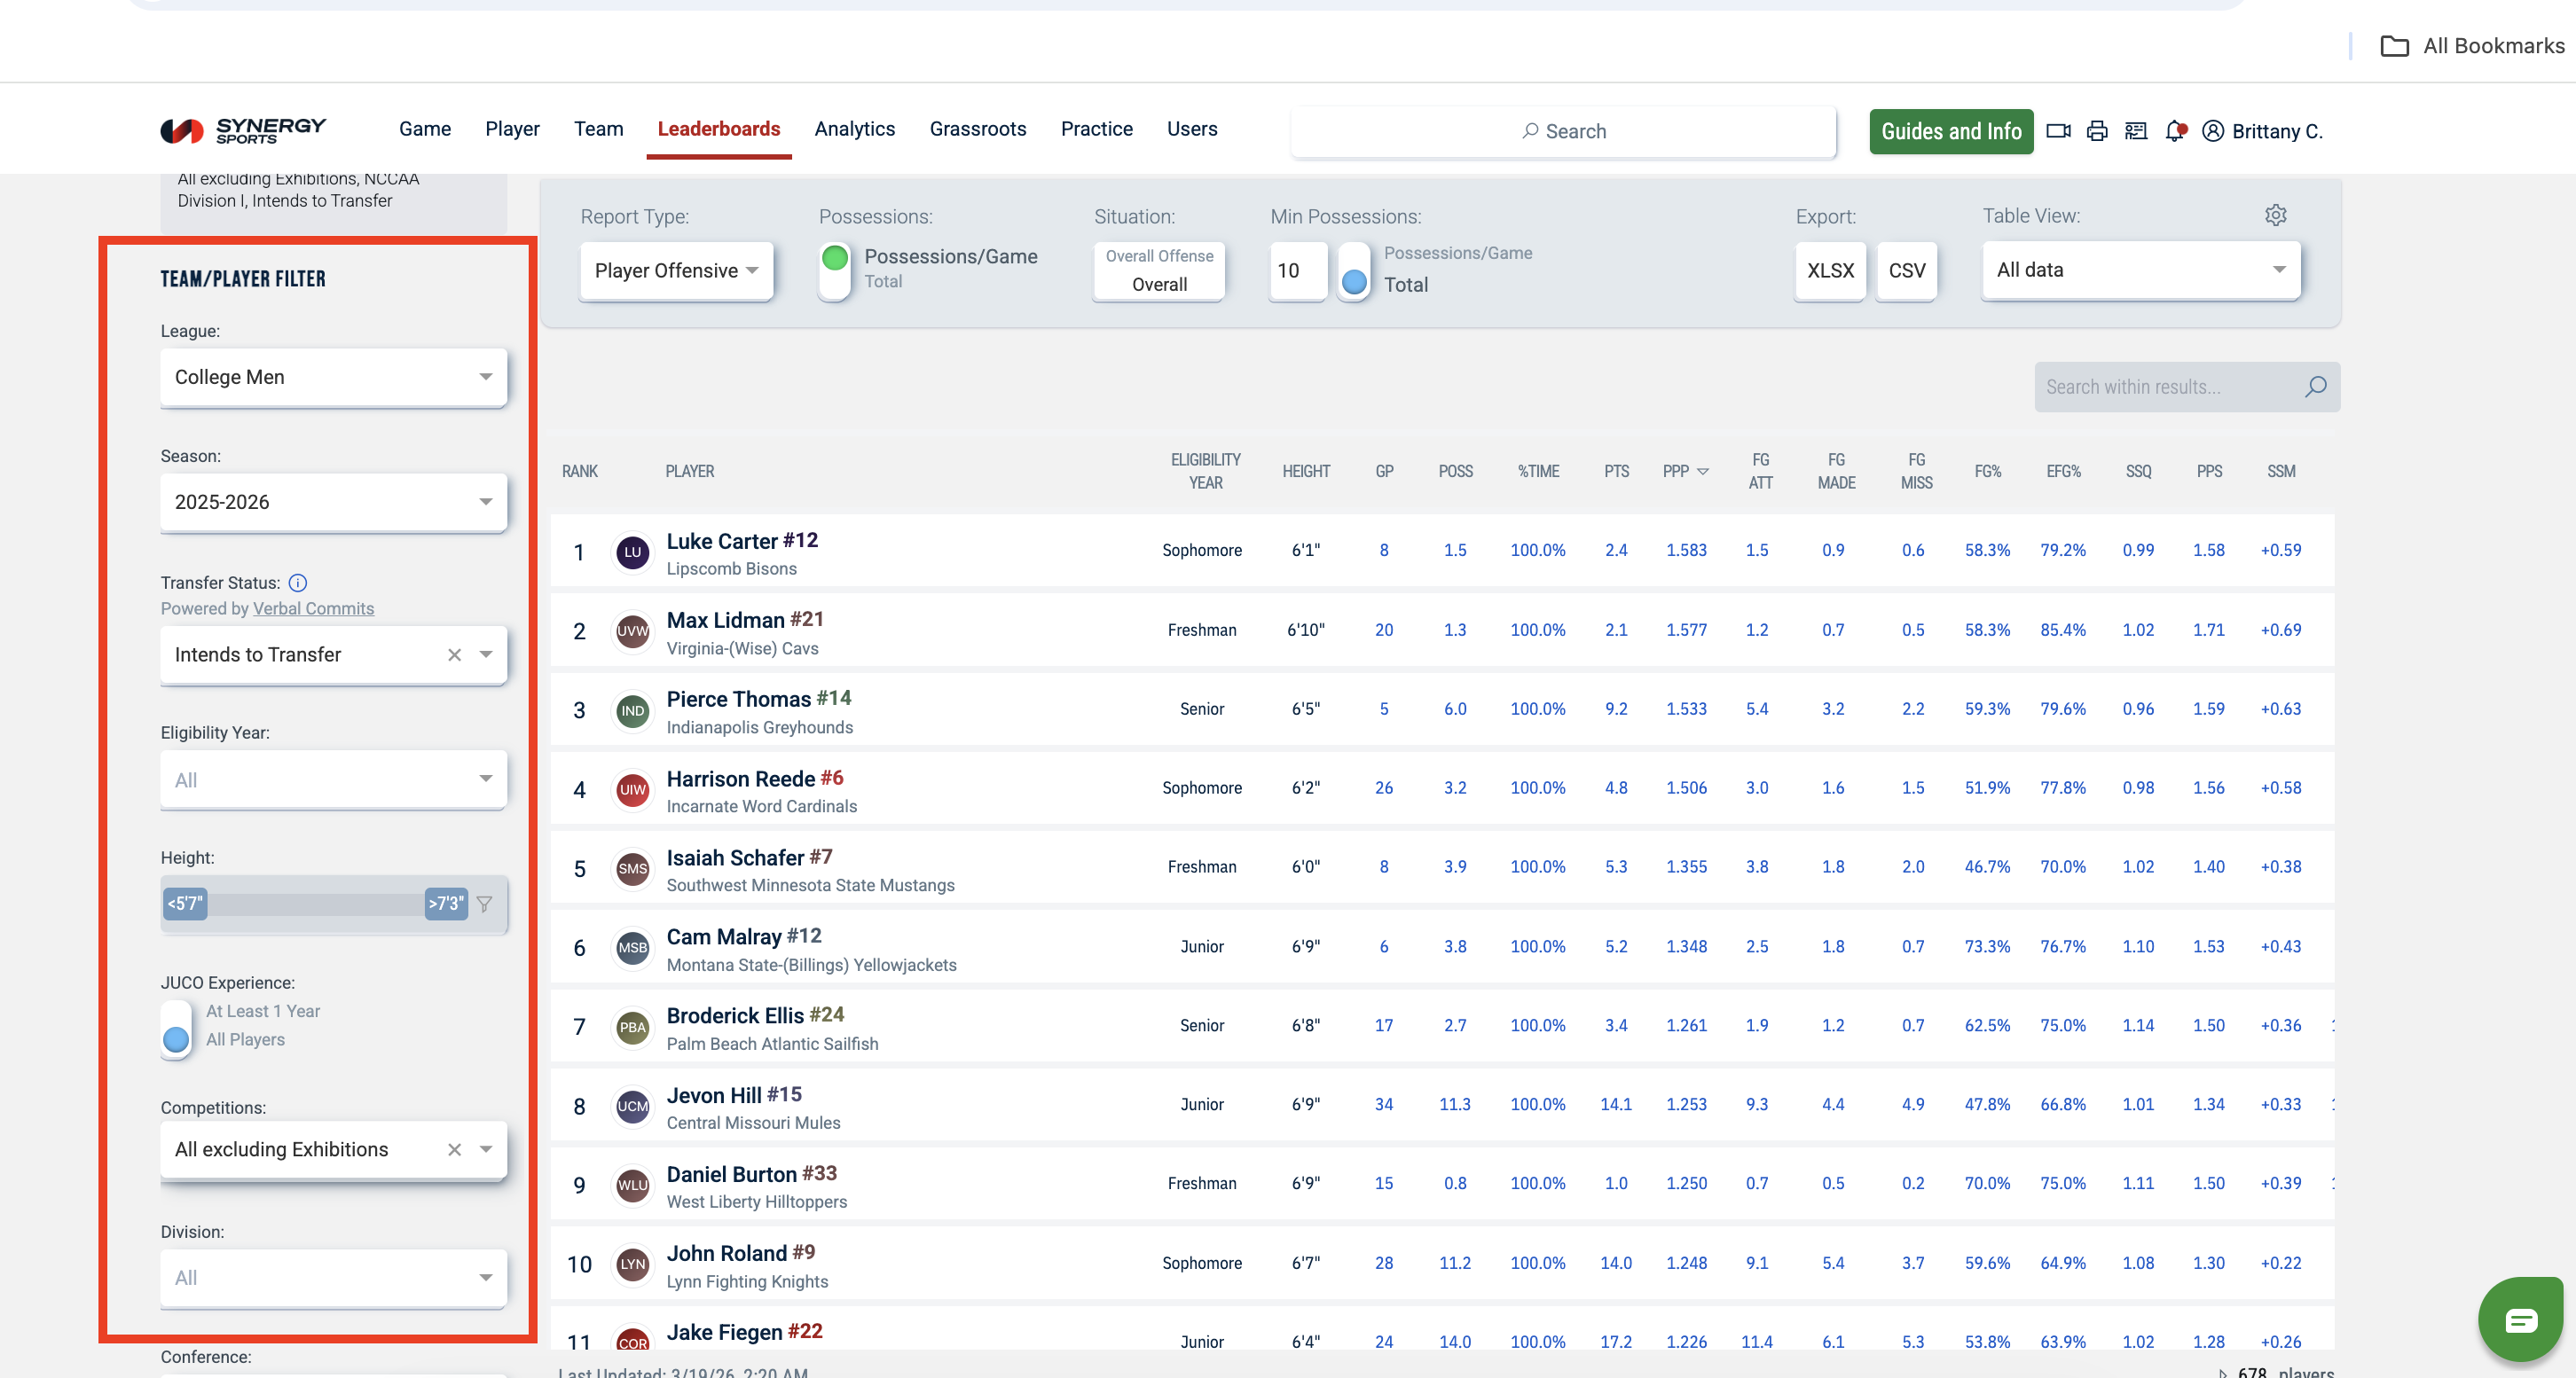Image resolution: width=2576 pixels, height=1378 pixels.
Task: Open the Grassroots menu item
Action: (977, 129)
